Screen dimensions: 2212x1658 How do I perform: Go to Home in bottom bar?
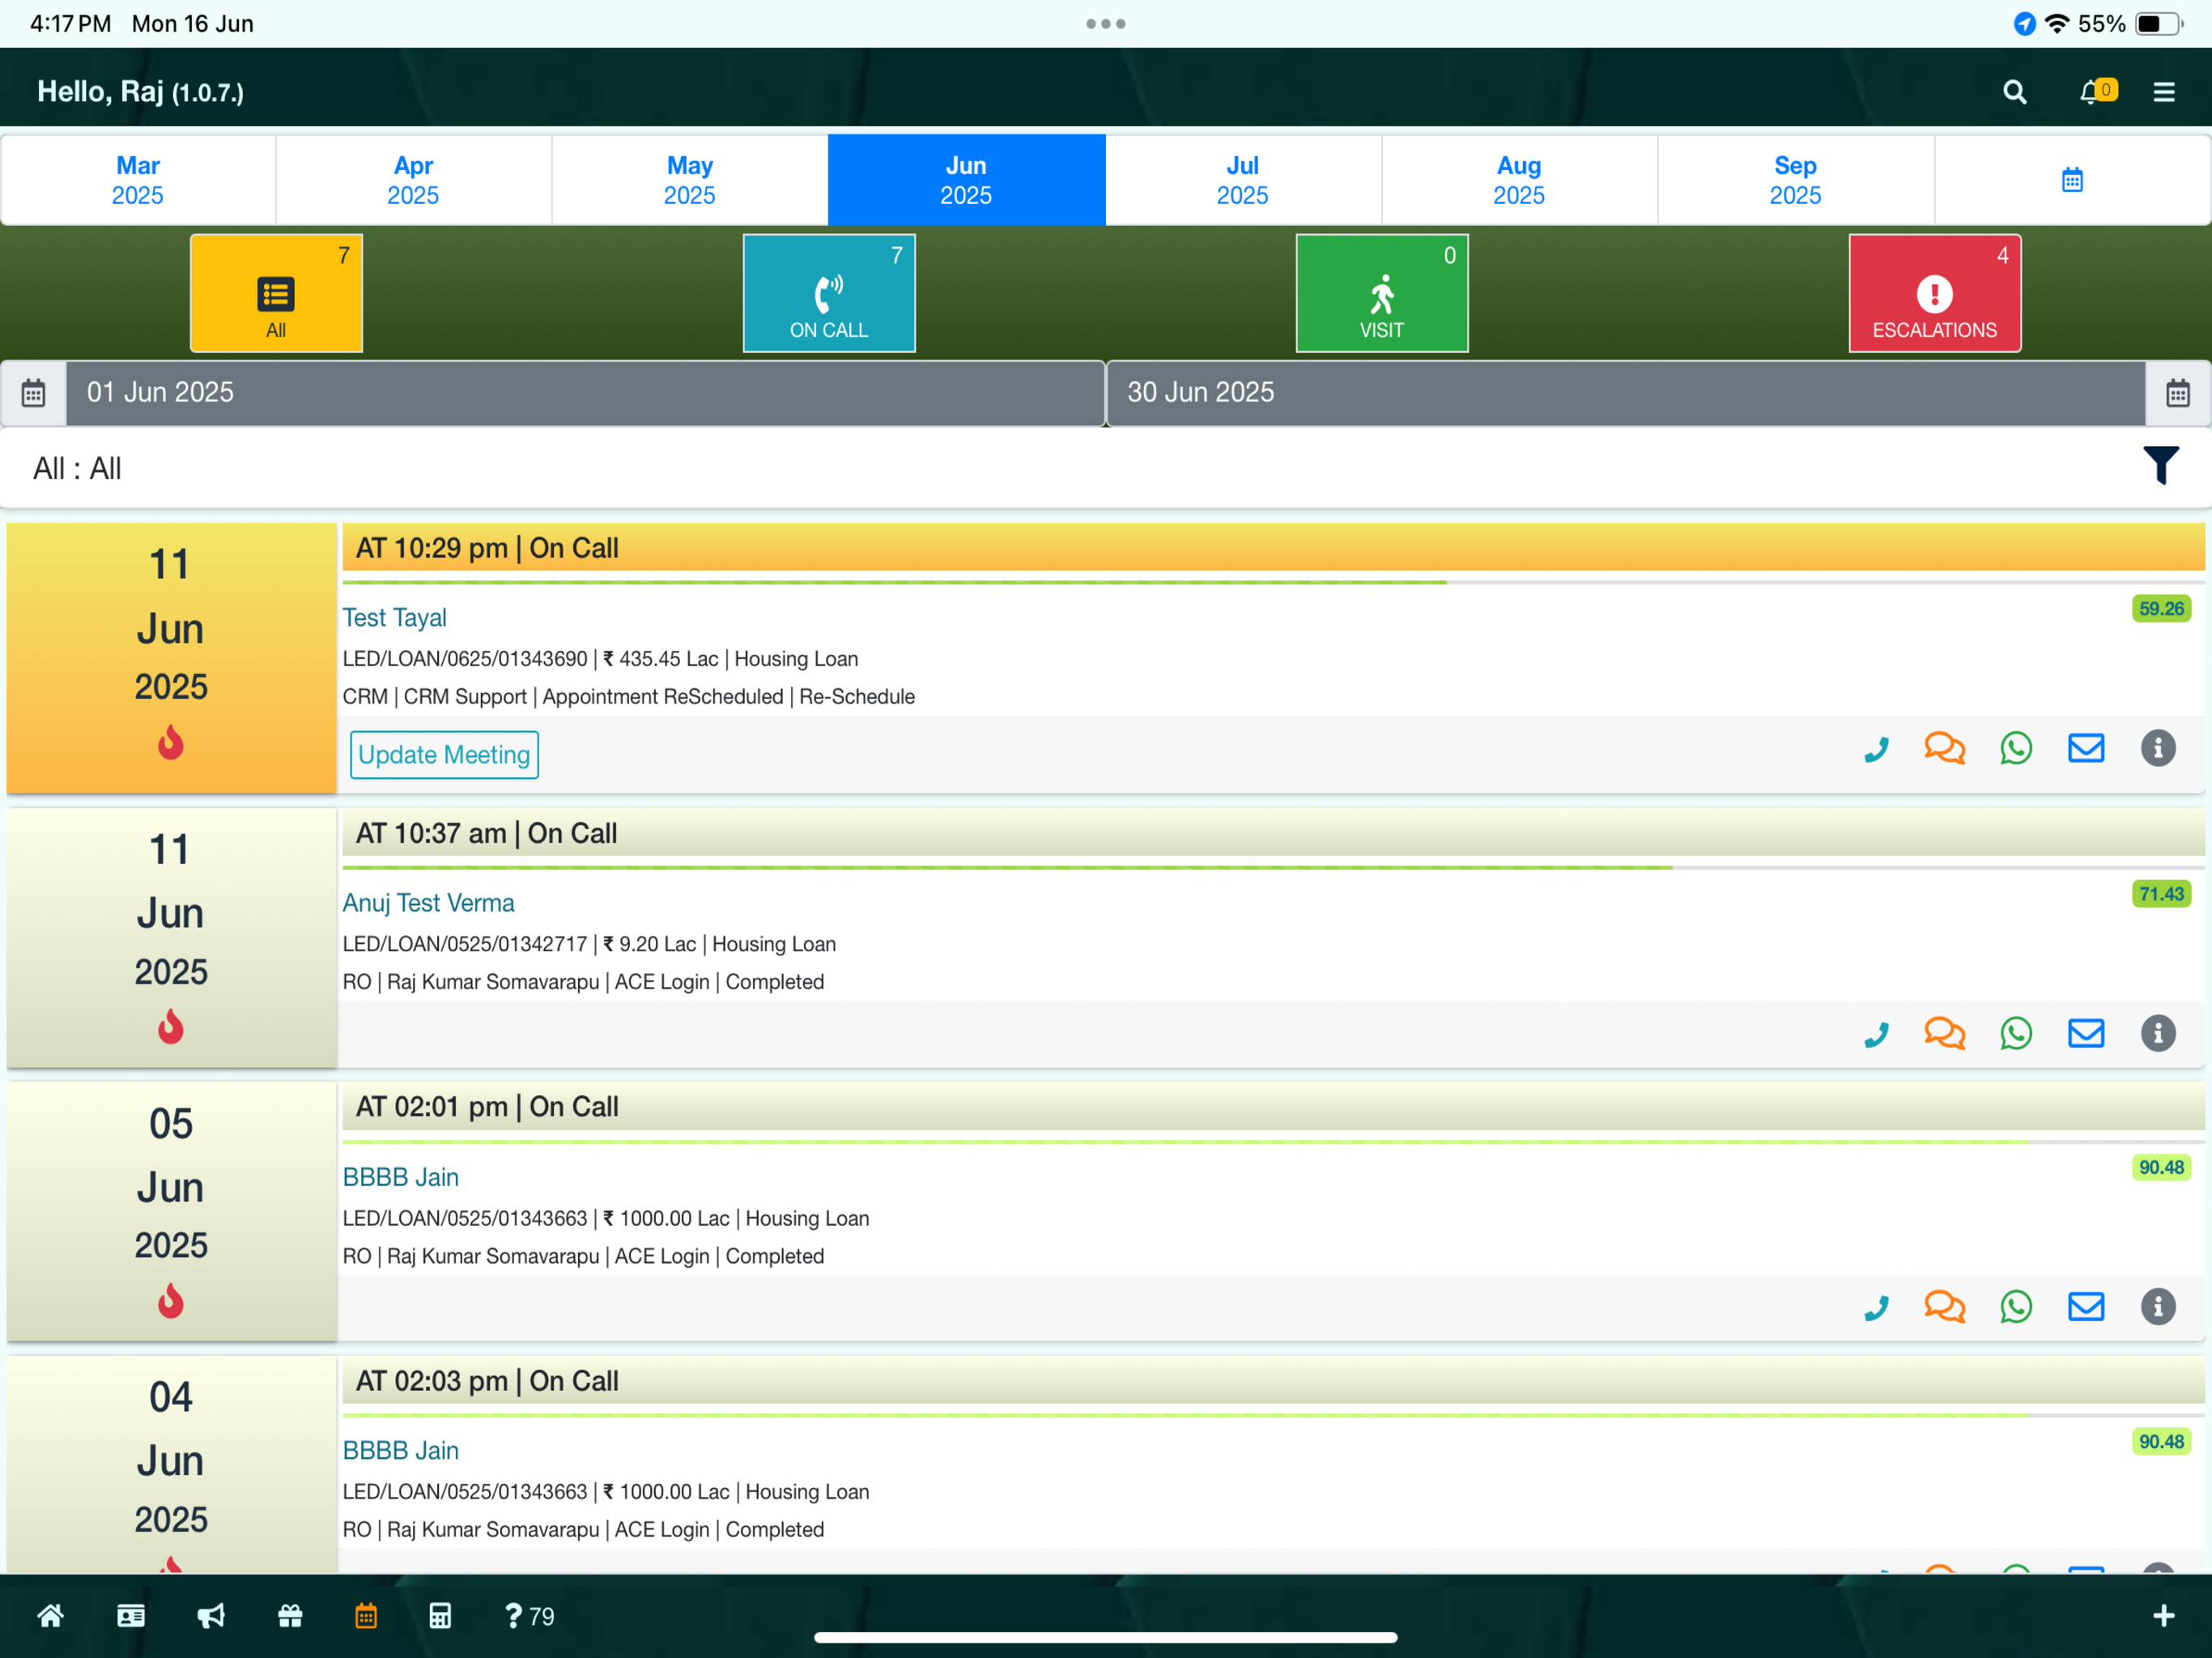pos(50,1616)
